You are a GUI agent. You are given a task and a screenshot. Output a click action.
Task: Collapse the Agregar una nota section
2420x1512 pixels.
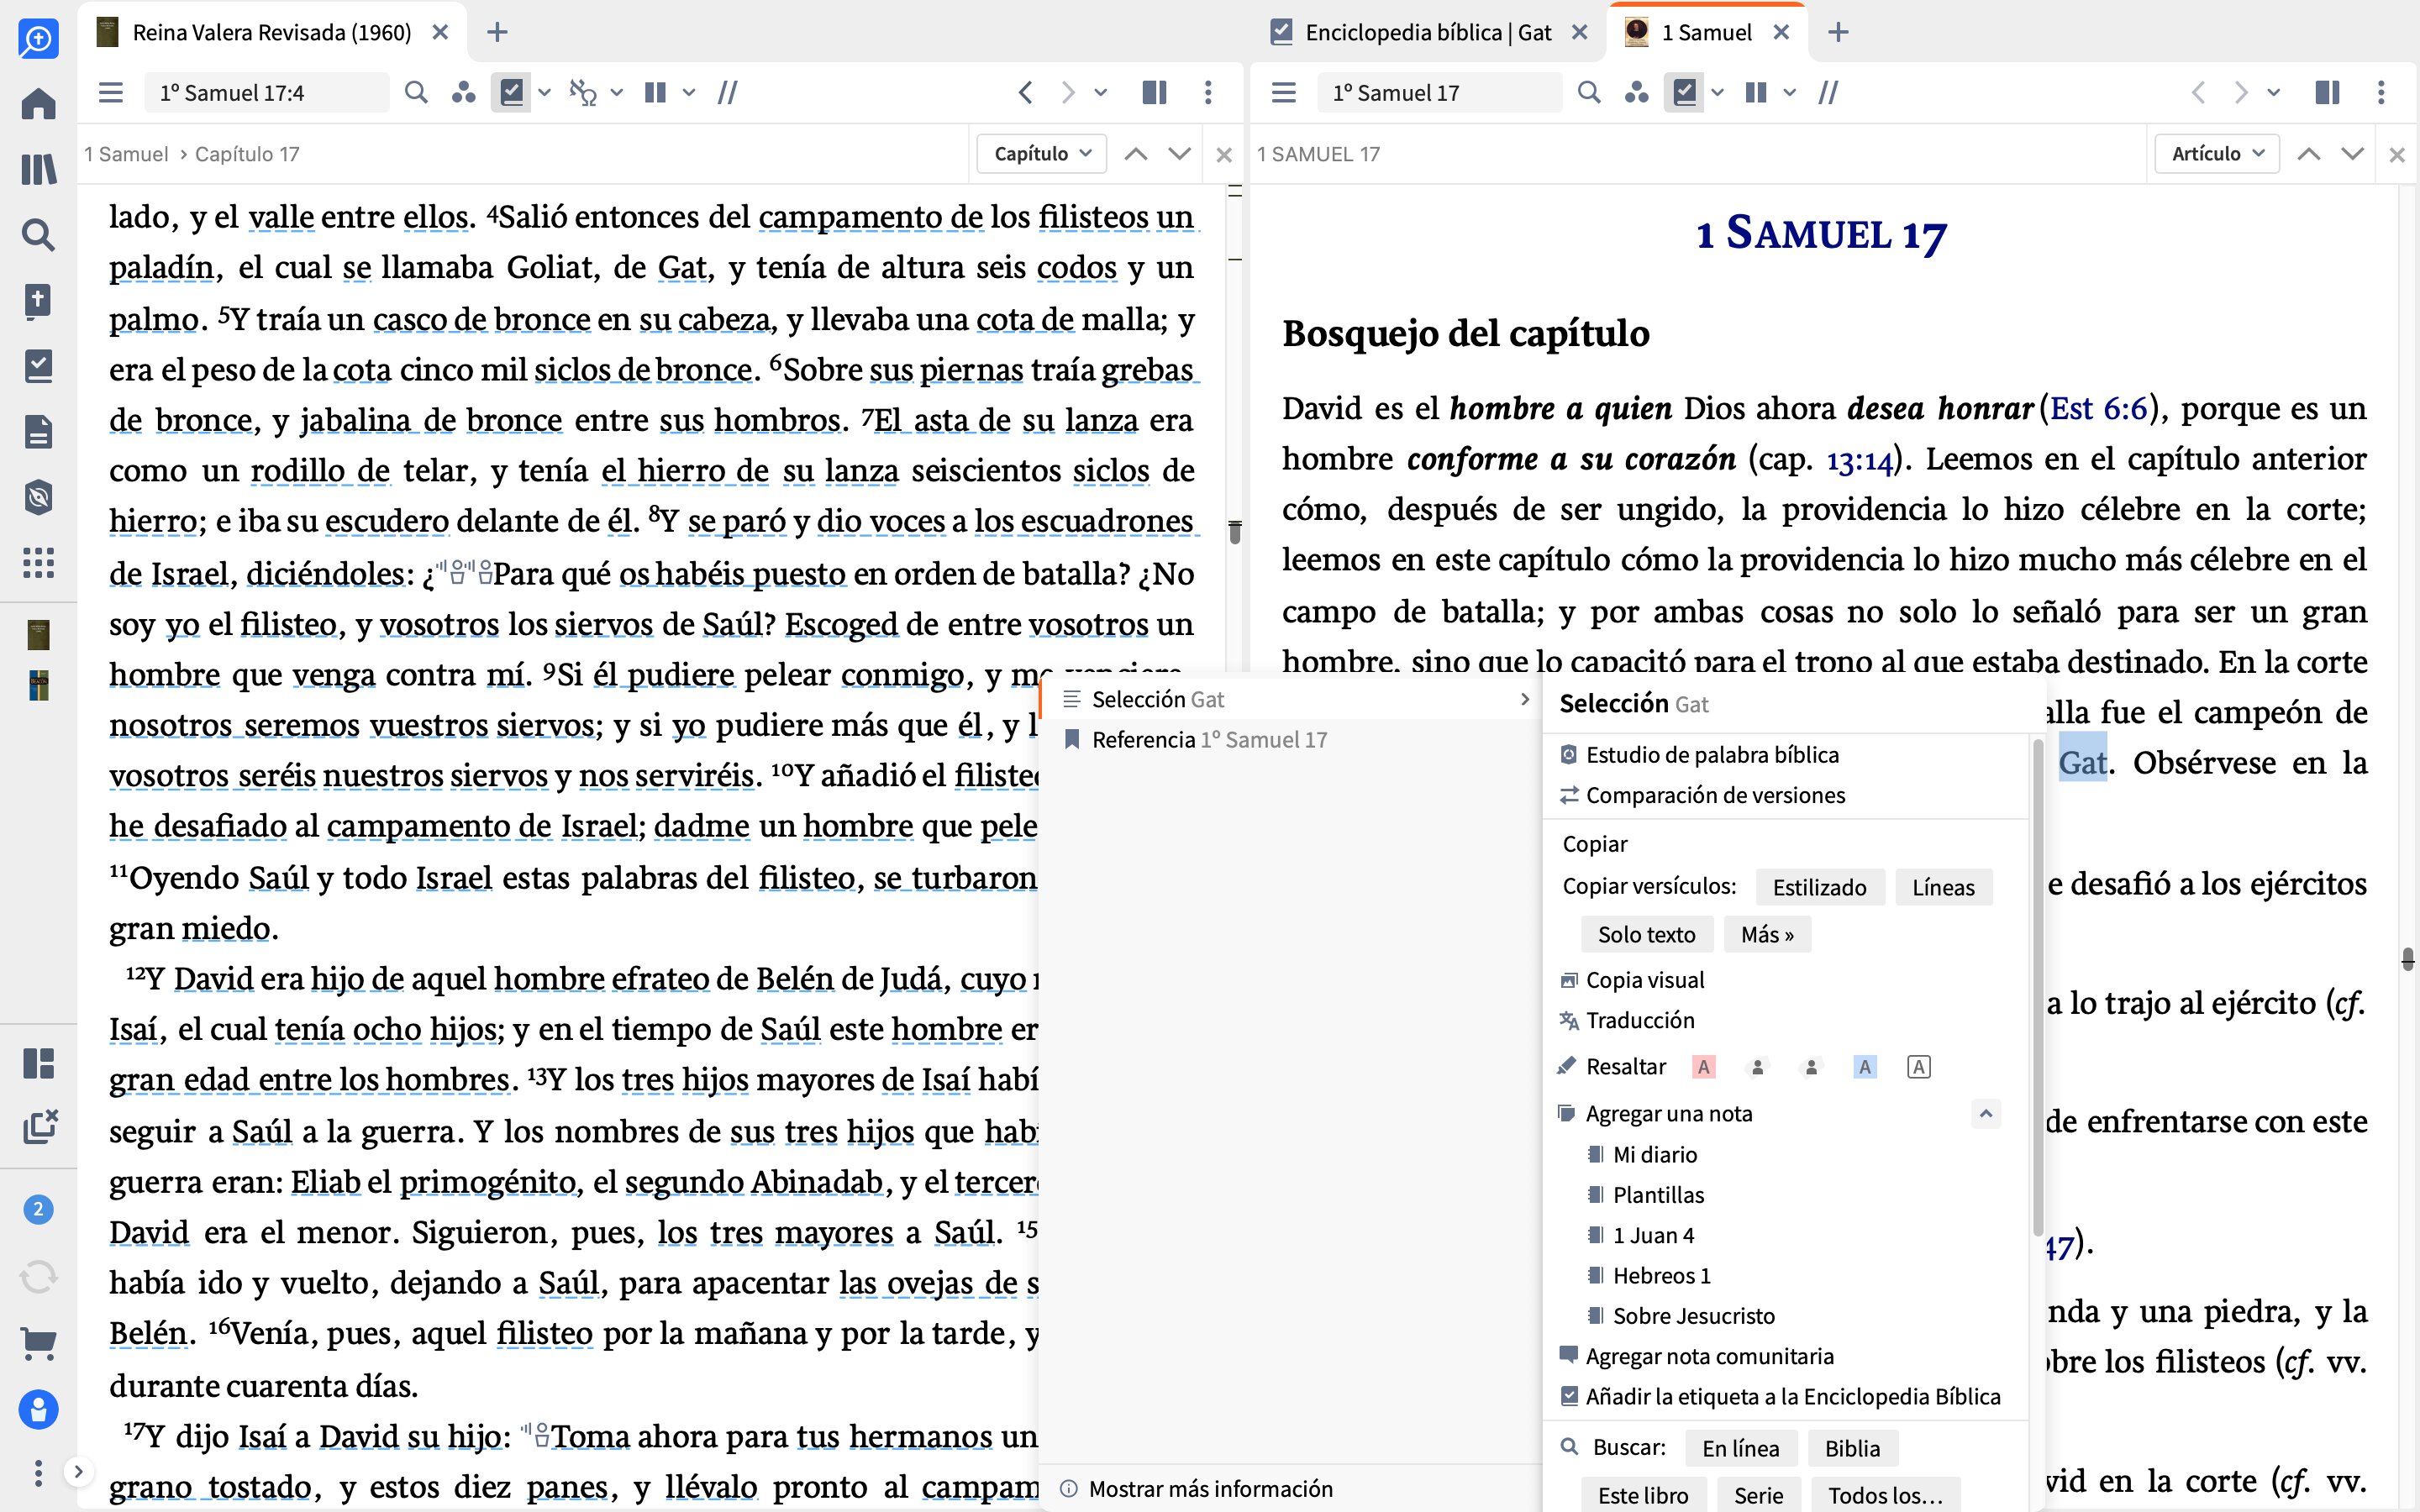[1986, 1113]
